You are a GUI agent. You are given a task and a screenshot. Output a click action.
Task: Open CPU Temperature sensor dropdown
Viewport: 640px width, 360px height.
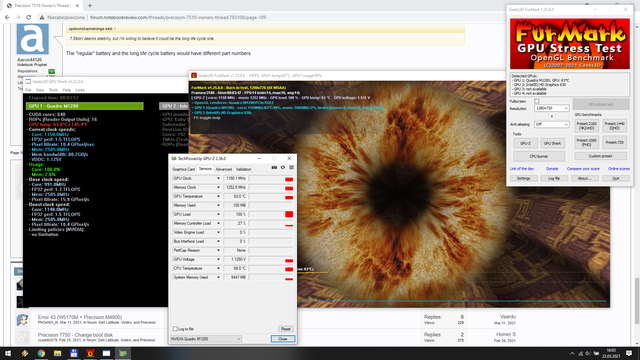218,268
